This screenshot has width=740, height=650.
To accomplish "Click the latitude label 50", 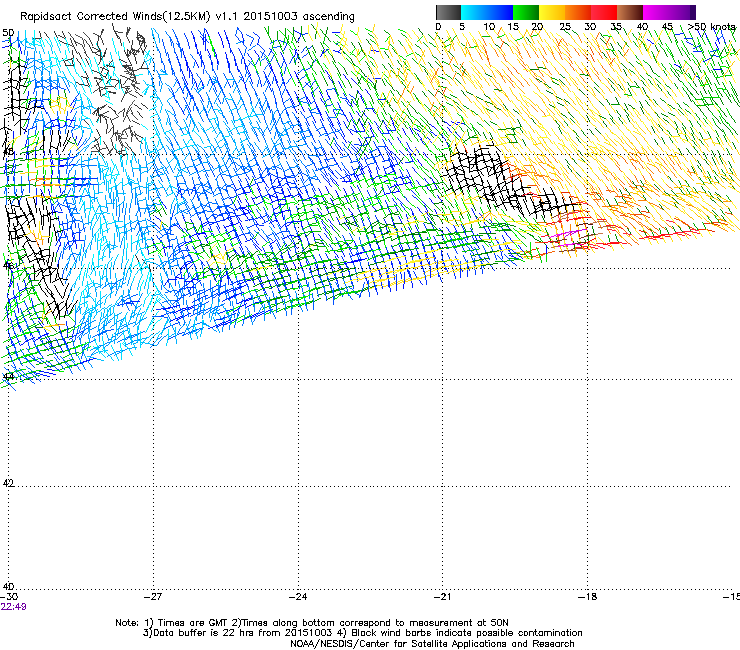I will pyautogui.click(x=8, y=33).
